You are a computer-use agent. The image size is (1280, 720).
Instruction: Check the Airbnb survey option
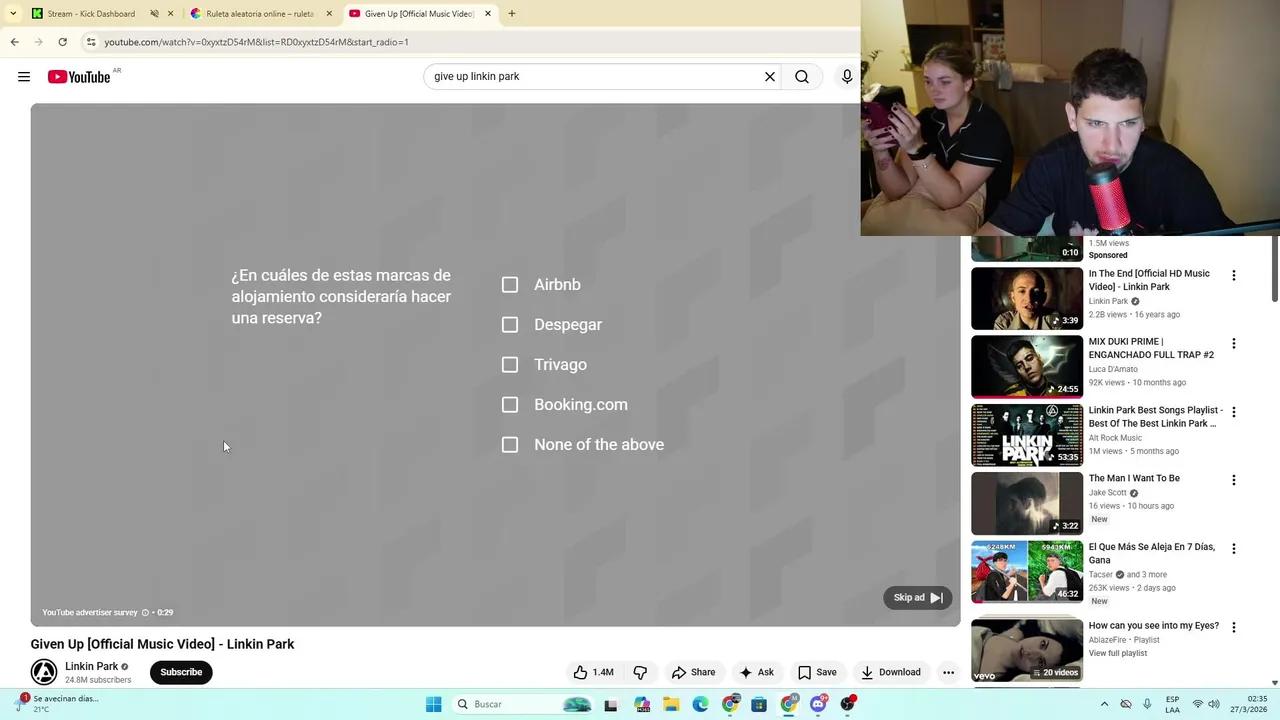(510, 285)
